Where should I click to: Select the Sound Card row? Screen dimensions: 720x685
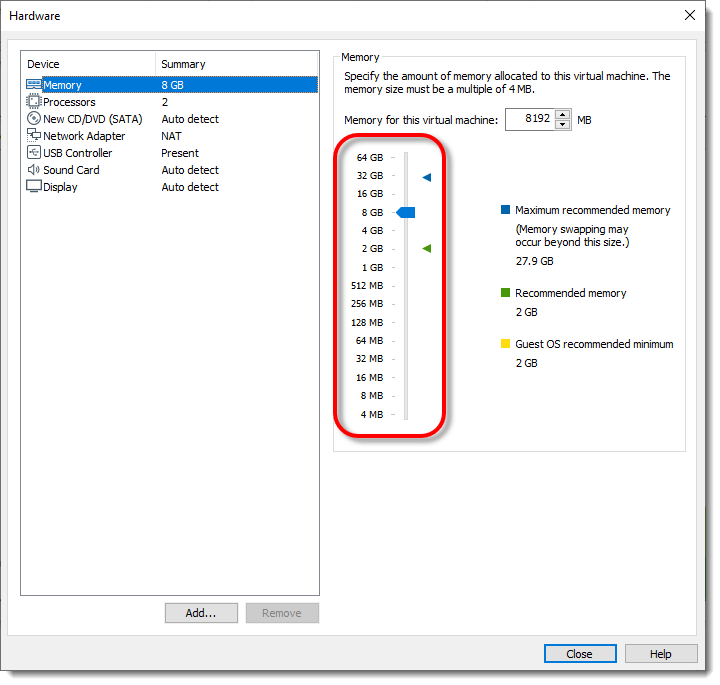tap(172, 170)
